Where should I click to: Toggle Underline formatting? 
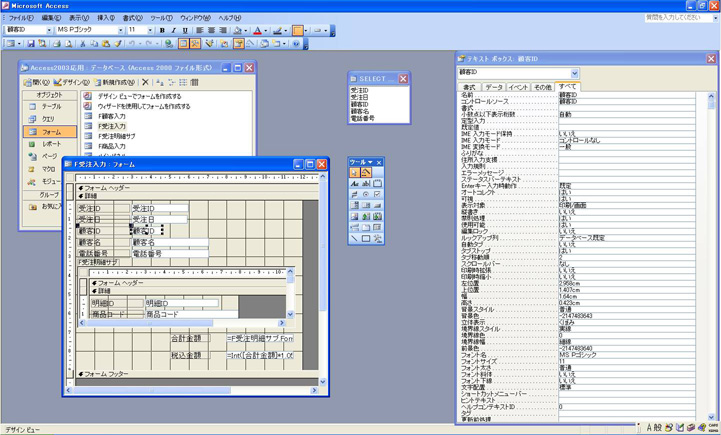tap(185, 30)
